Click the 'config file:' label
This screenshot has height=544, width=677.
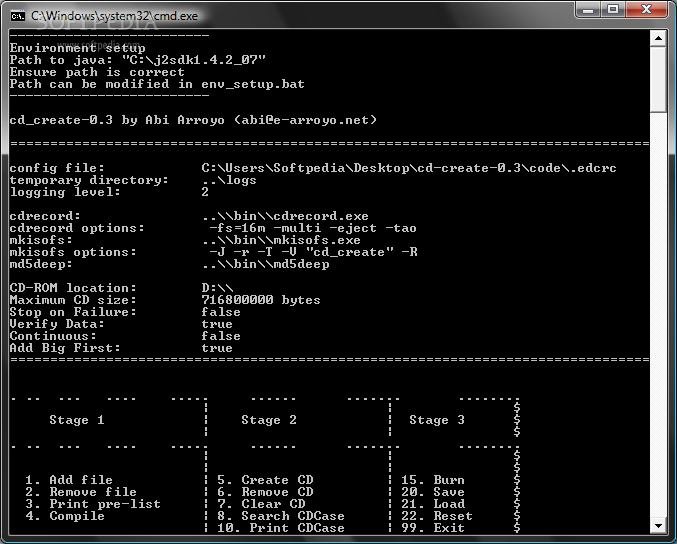click(57, 168)
